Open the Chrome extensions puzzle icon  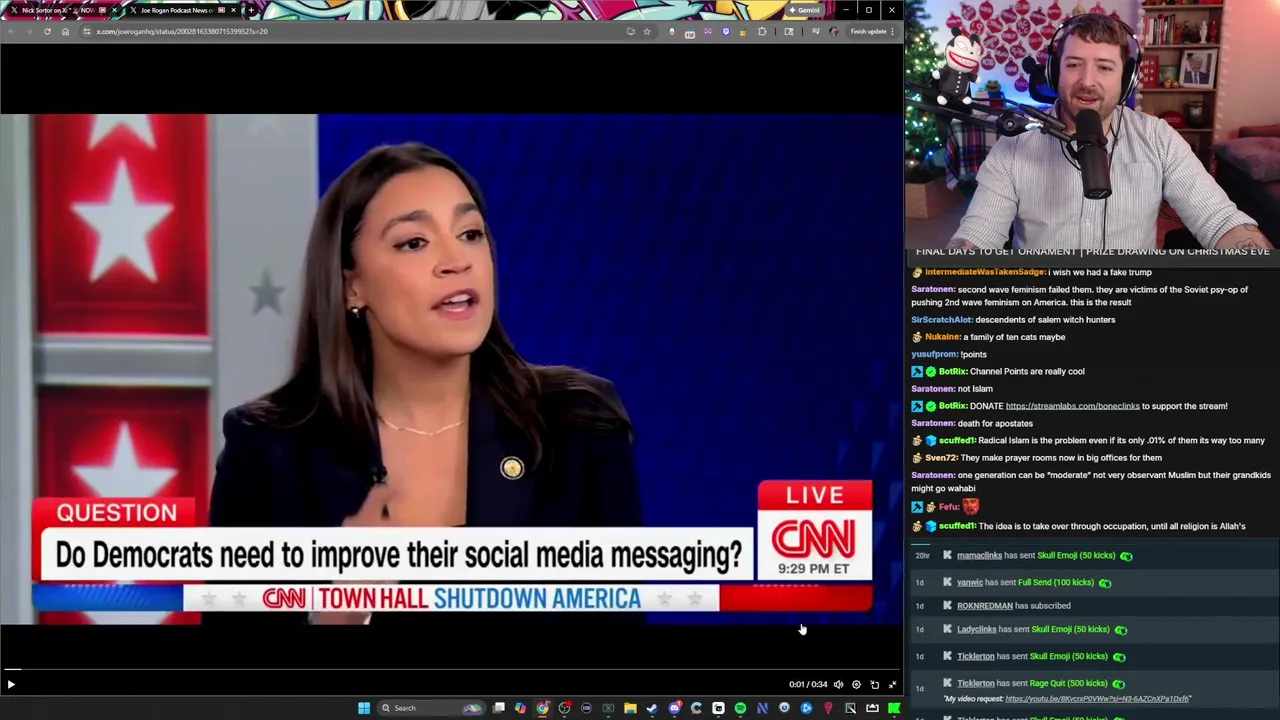click(762, 31)
